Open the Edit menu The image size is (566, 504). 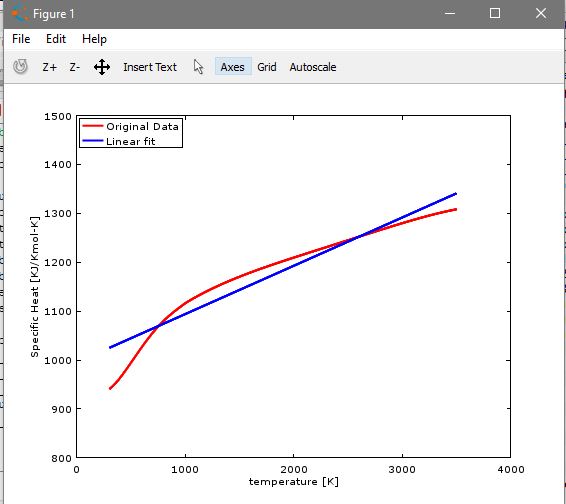coord(56,39)
